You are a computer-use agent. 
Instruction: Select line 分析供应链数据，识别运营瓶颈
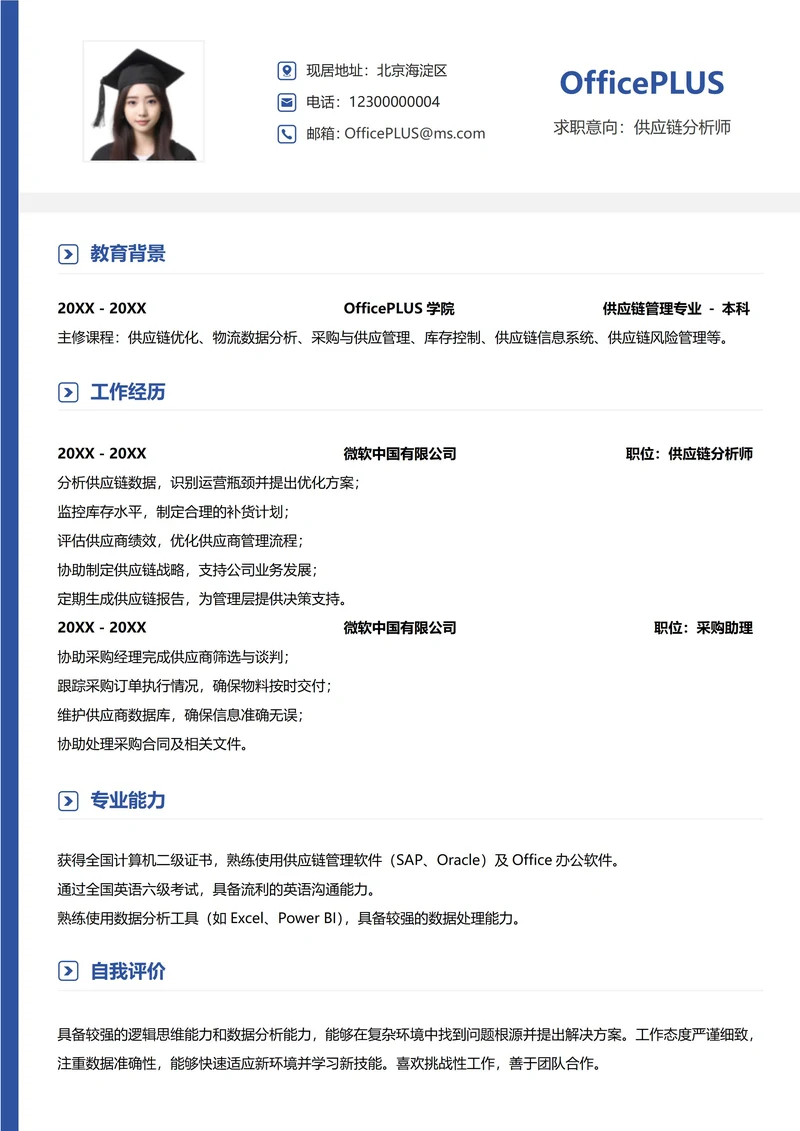point(208,483)
